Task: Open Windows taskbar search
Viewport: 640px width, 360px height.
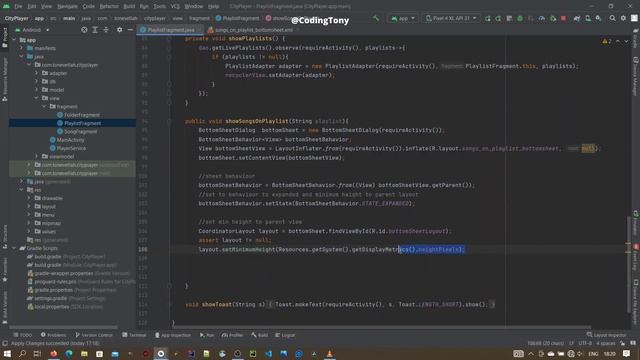Action: pyautogui.click(x=22, y=353)
